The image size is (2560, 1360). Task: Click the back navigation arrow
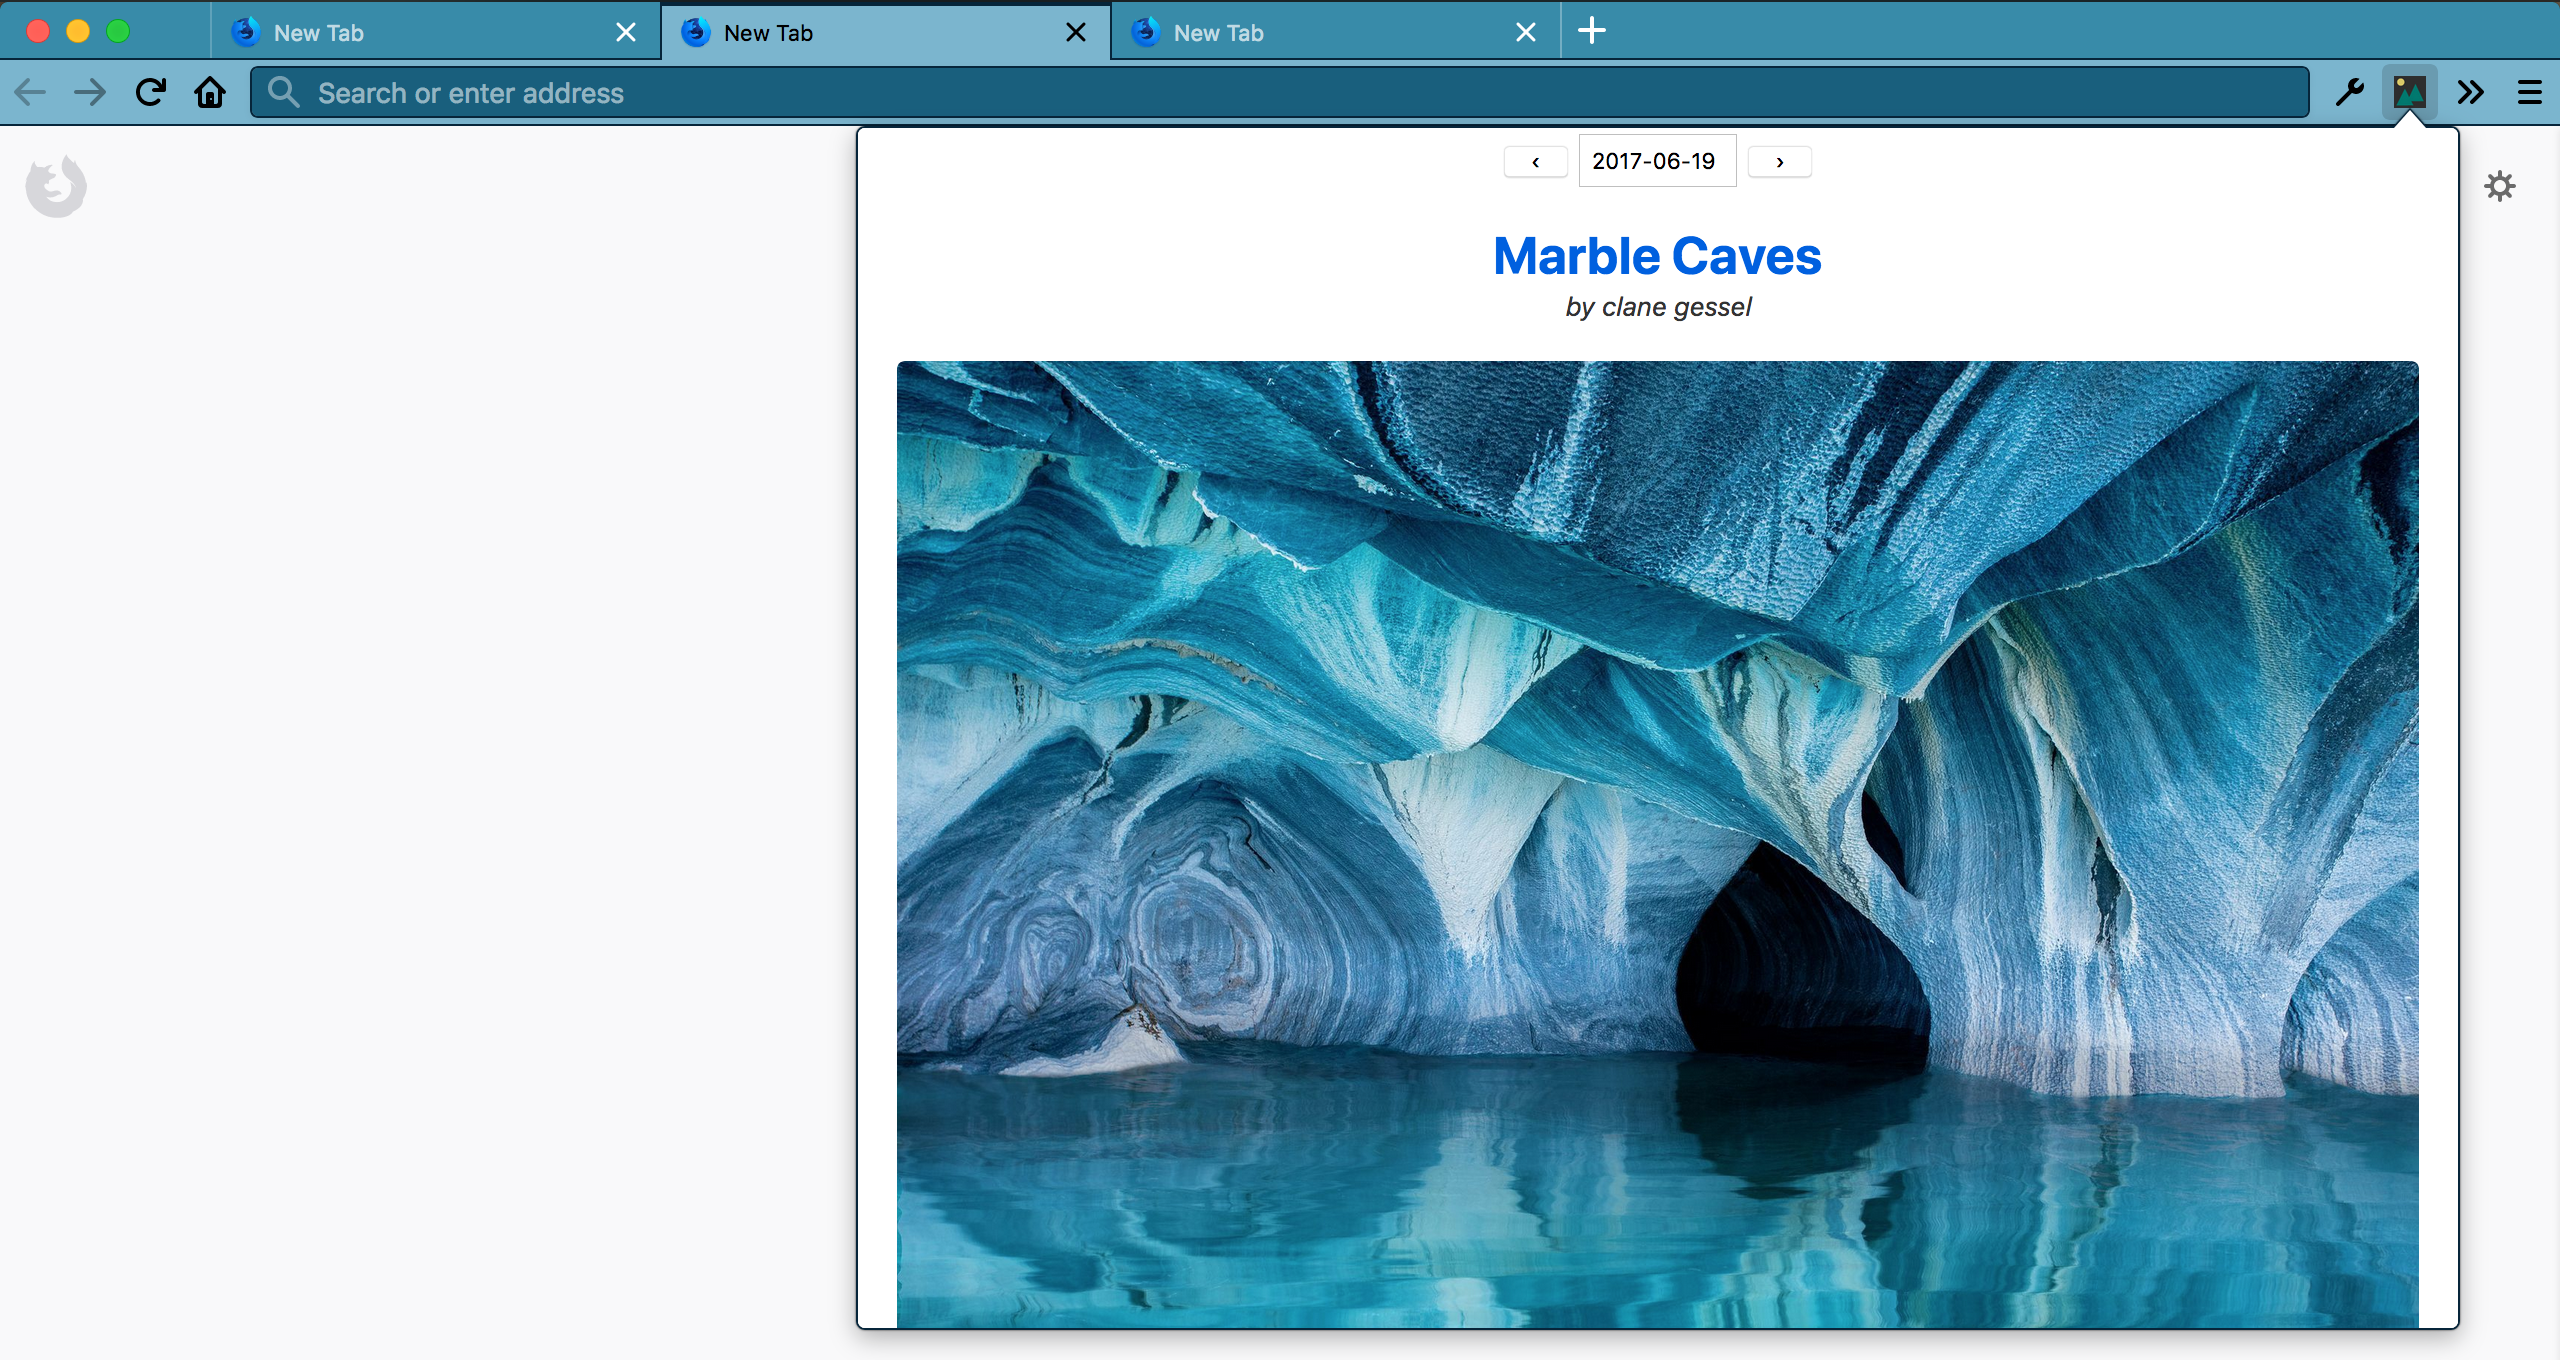pyautogui.click(x=30, y=93)
